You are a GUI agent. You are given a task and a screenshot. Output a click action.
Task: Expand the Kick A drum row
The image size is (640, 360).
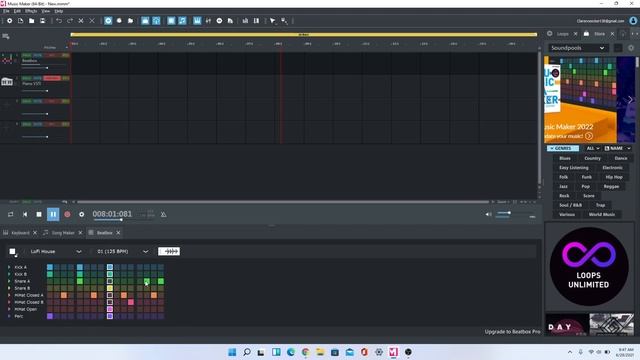[x=9, y=267]
